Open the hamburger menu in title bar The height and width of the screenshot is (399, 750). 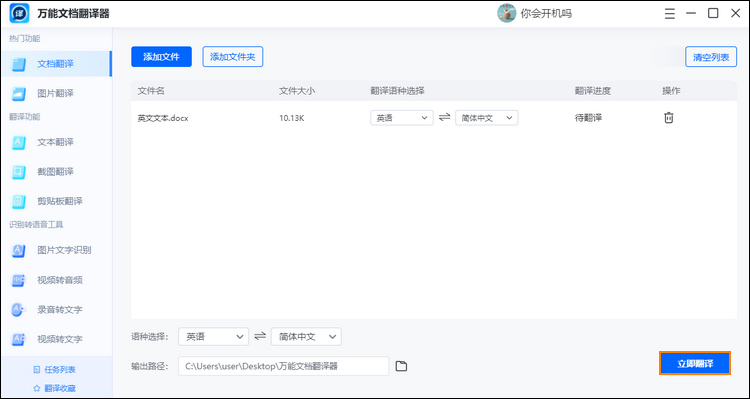click(x=670, y=13)
